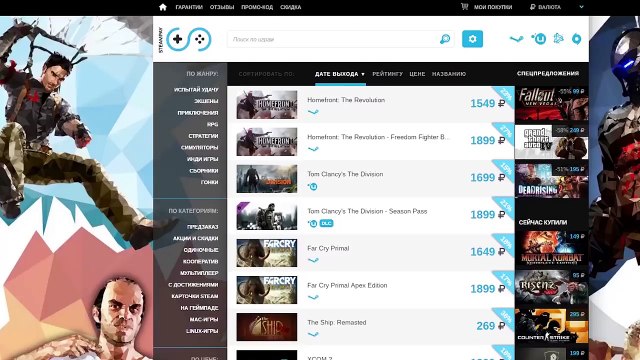The image size is (640, 360).
Task: Toggle sort direction arrow by ДАТЕ ВЫХОДА
Action: pyautogui.click(x=363, y=74)
